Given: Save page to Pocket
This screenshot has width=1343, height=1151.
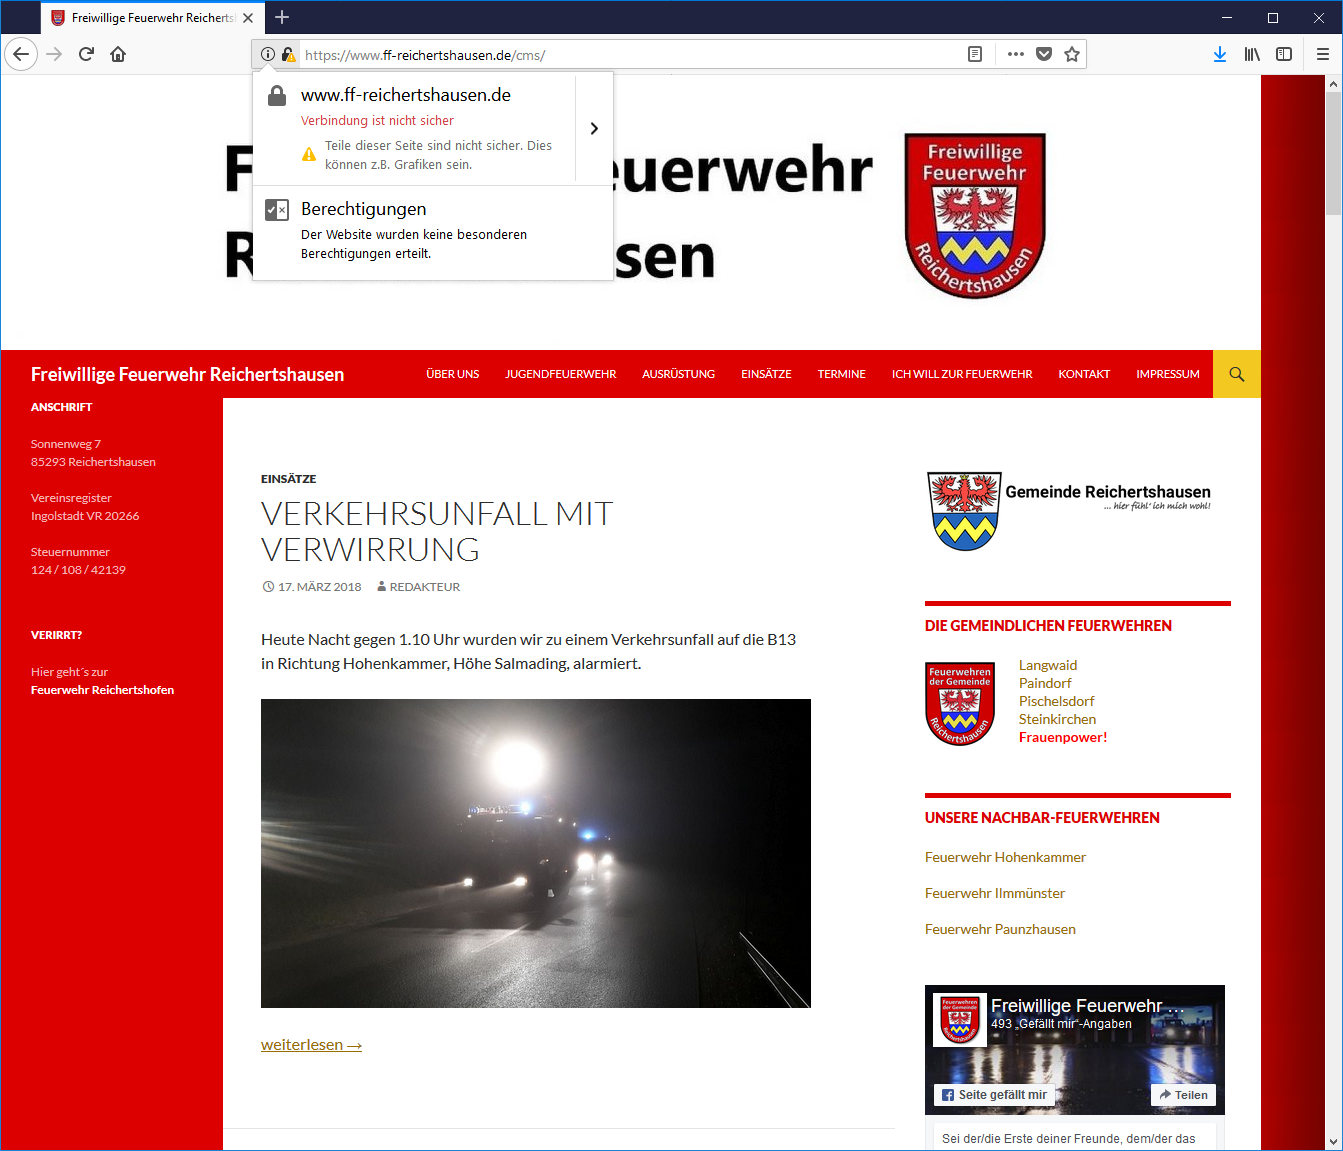Looking at the screenshot, I should [x=1044, y=54].
